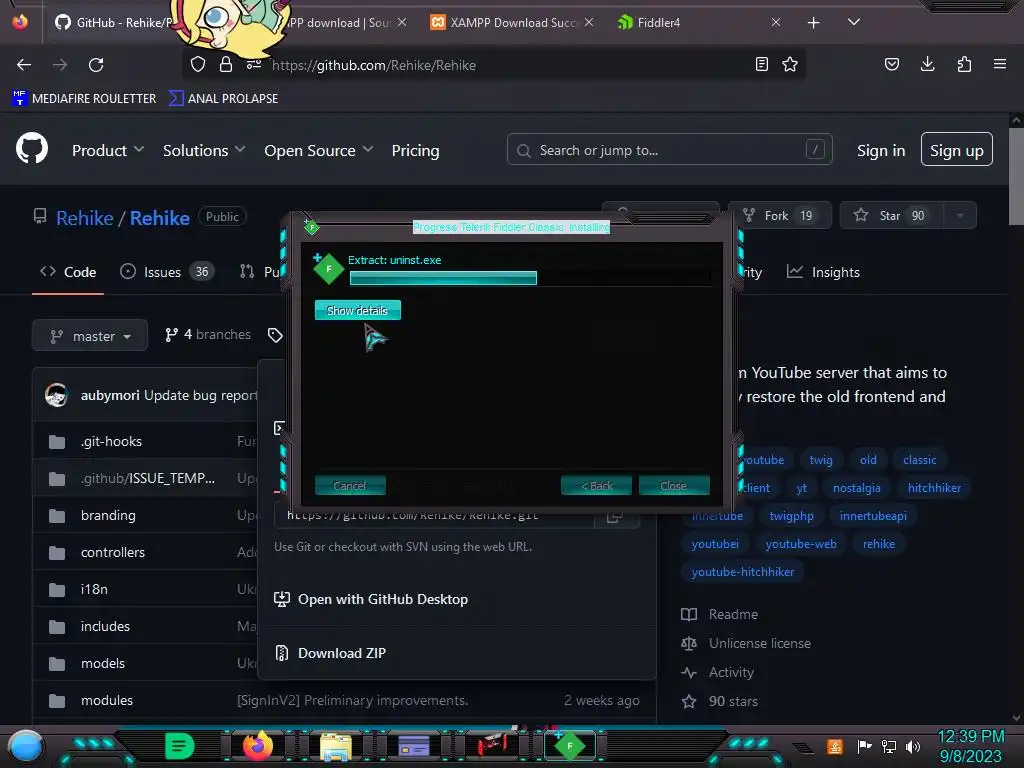Toggle Reader View icon in address bar

761,64
